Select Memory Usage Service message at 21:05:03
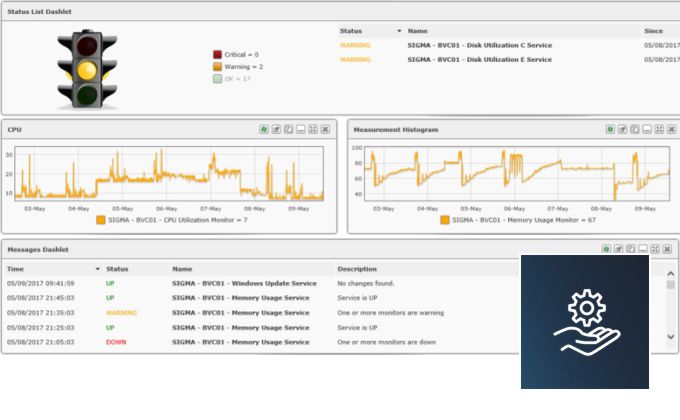This screenshot has width=680, height=420. pos(241,342)
